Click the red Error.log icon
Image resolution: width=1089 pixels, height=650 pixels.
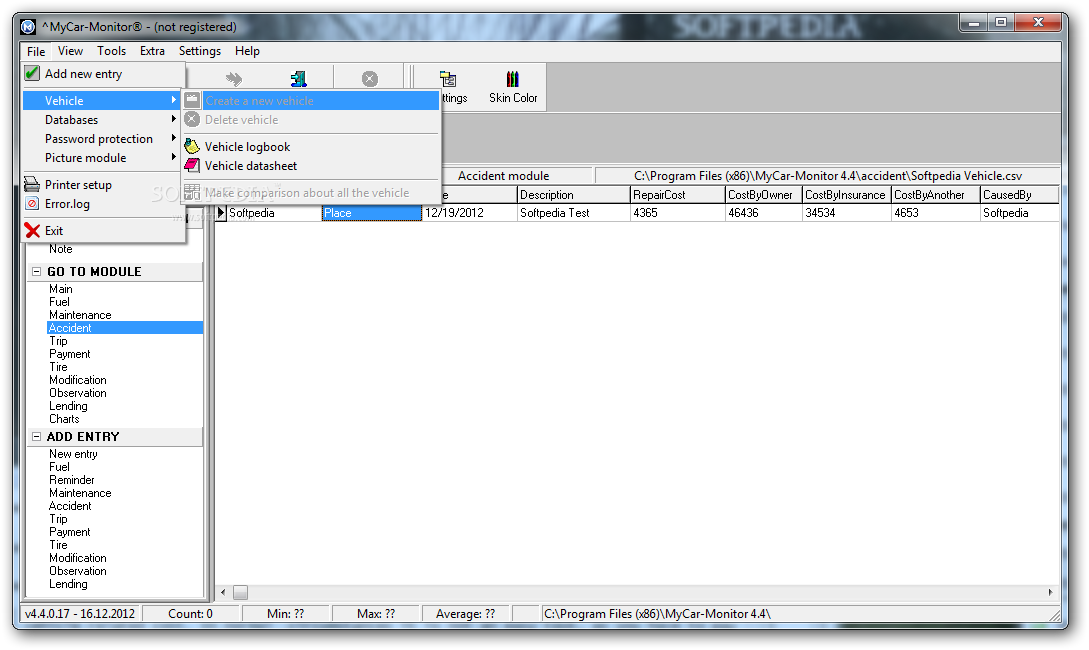click(x=32, y=203)
